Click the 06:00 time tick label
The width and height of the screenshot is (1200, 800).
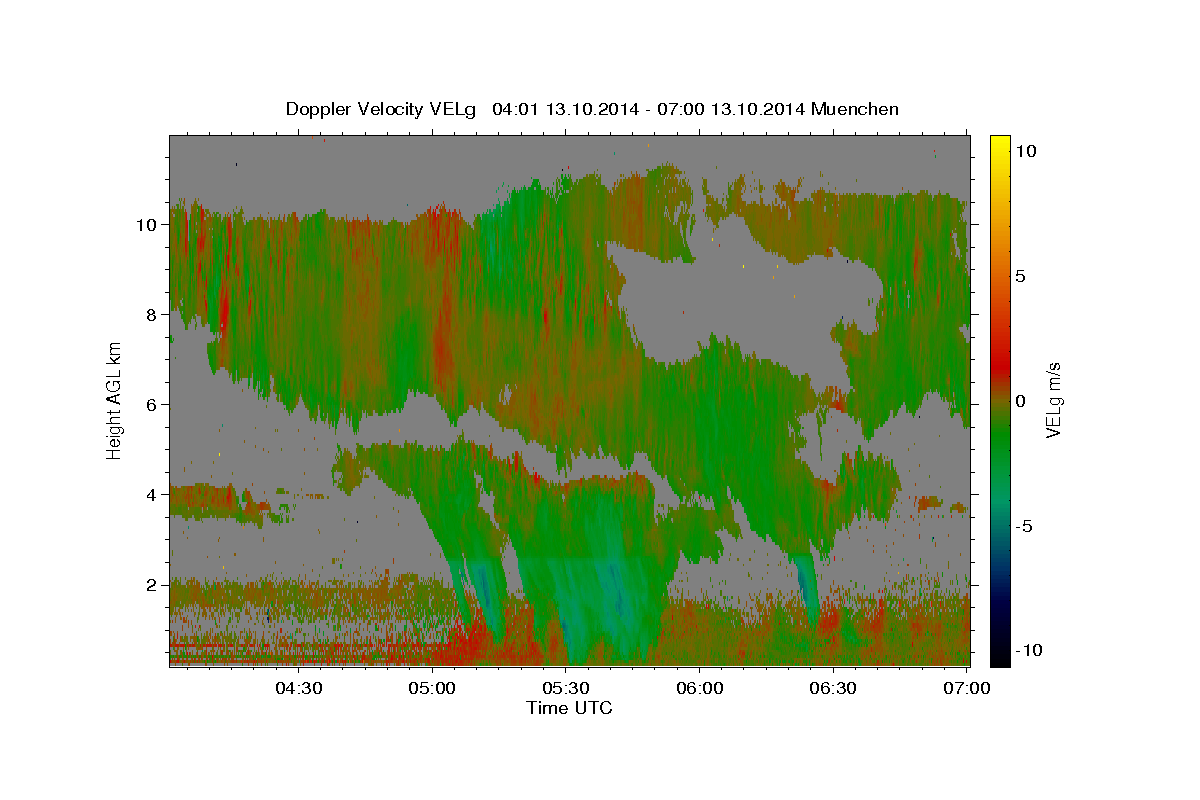tap(700, 688)
